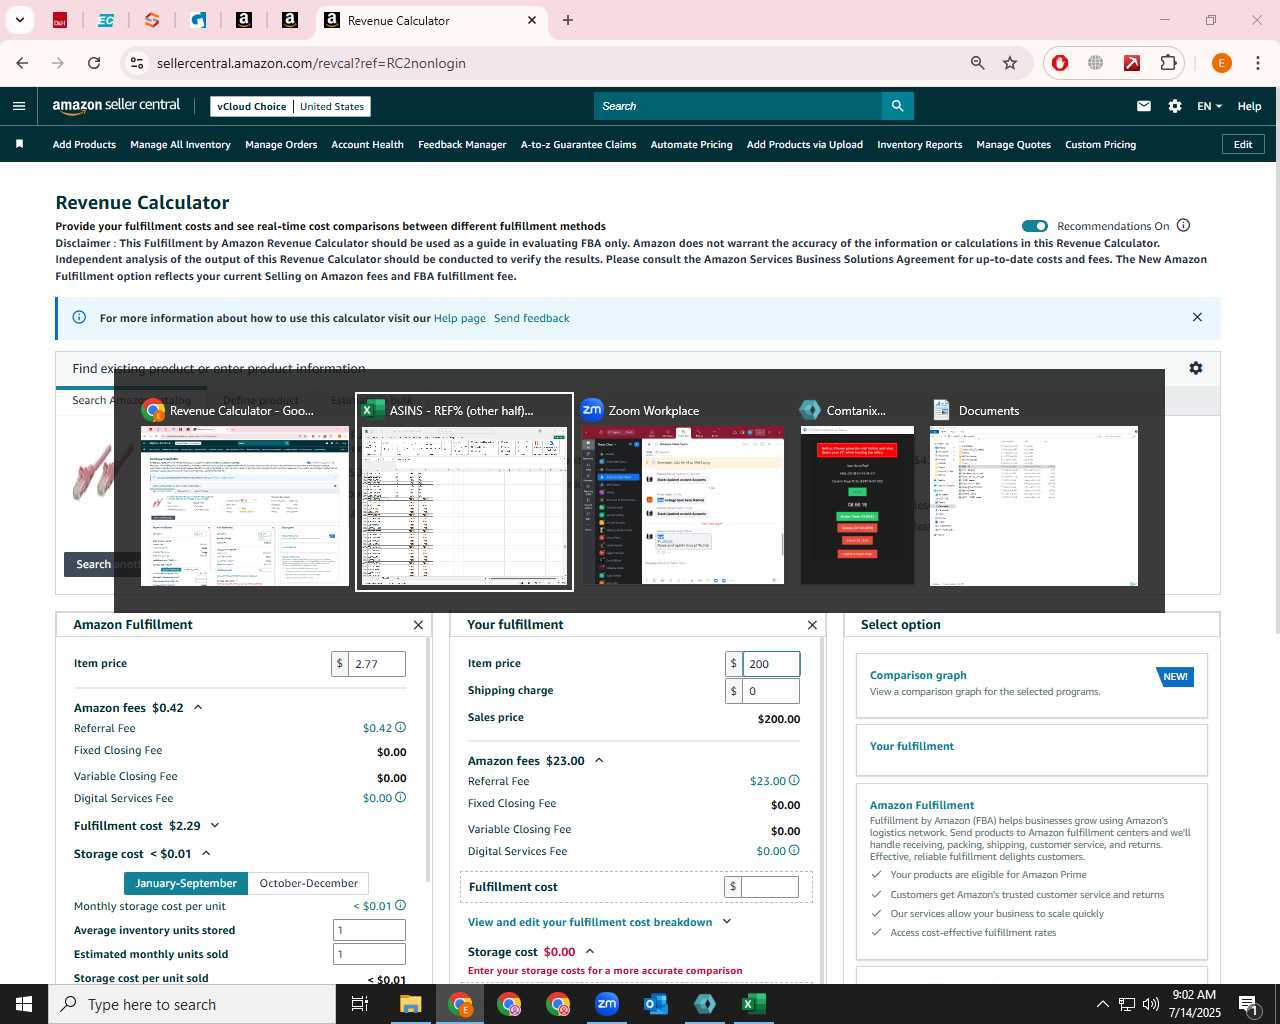Open Comparison graph option
This screenshot has width=1280, height=1024.
coord(1031,685)
